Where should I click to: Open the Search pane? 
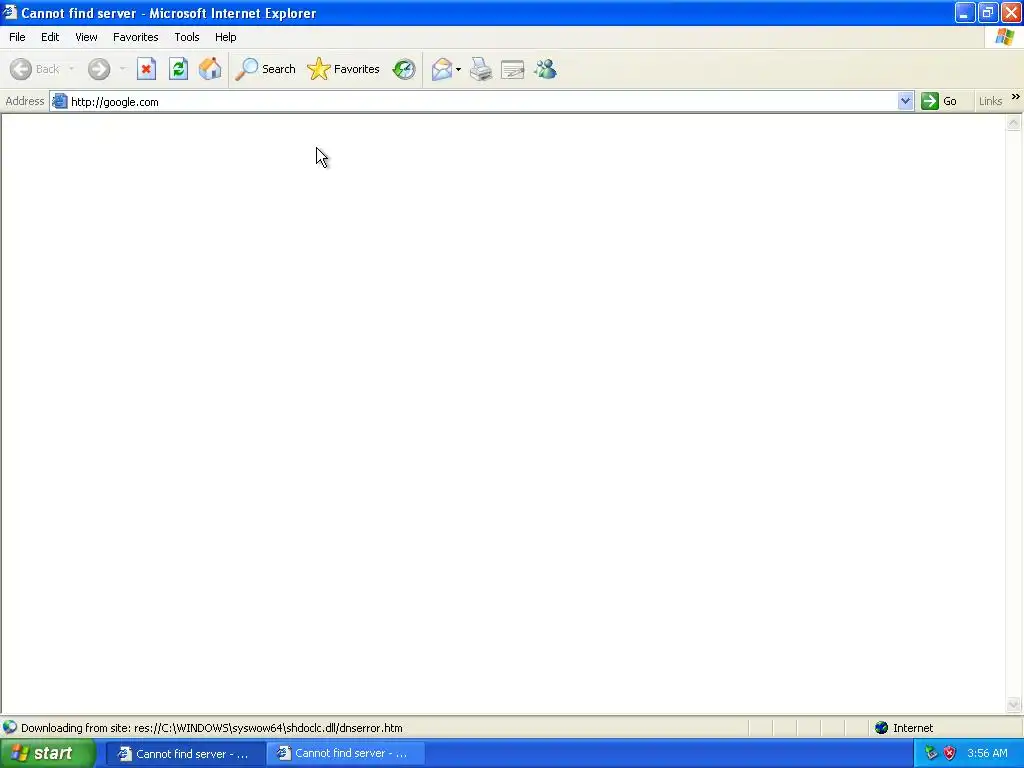pos(266,69)
